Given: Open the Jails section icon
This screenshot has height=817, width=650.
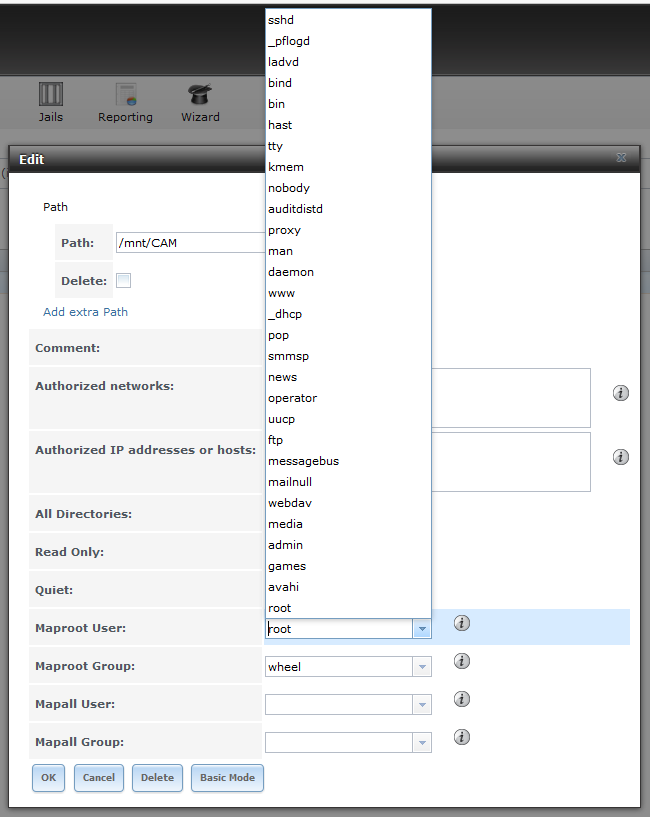Looking at the screenshot, I should pyautogui.click(x=51, y=95).
